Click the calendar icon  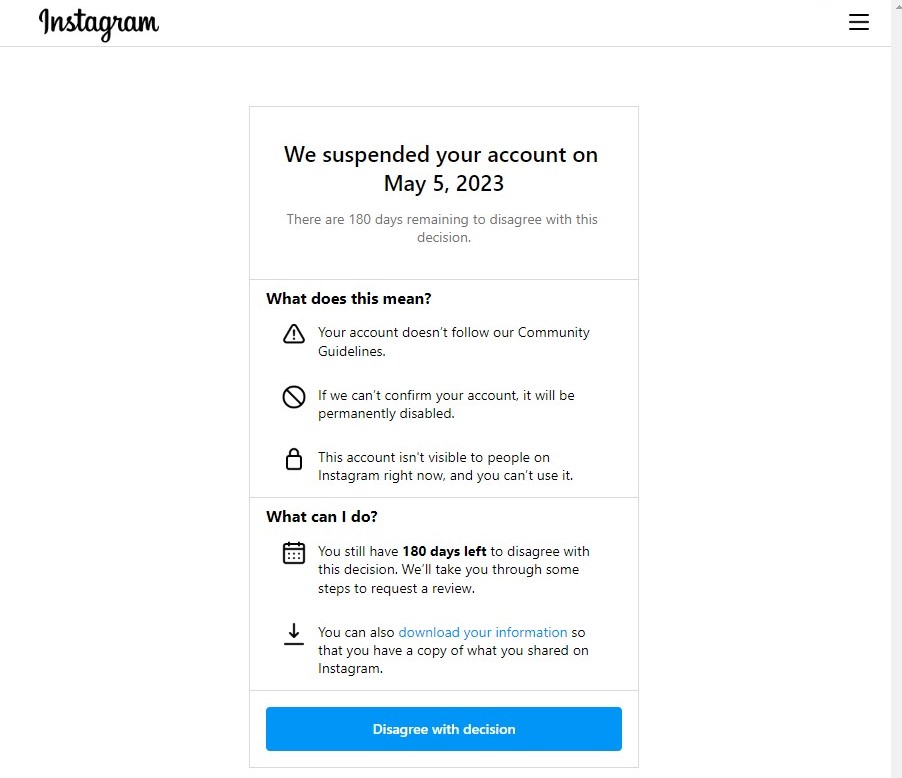click(x=293, y=553)
